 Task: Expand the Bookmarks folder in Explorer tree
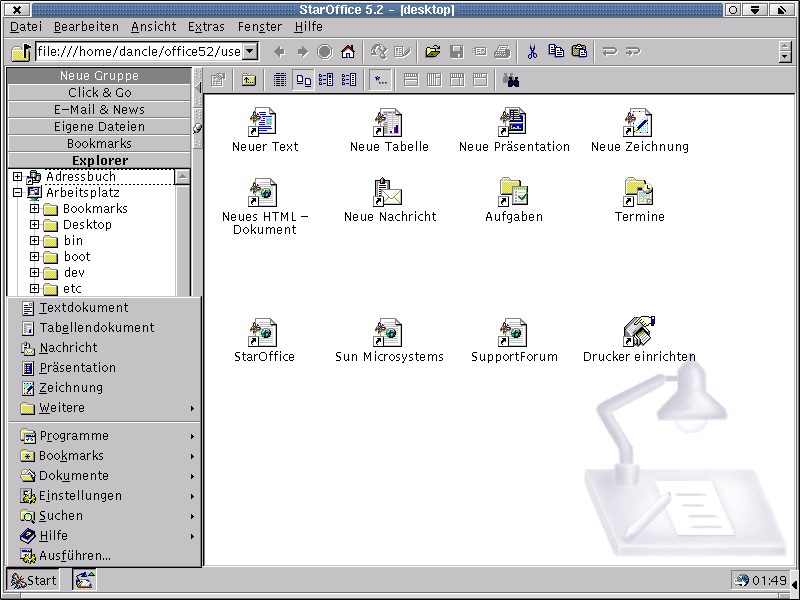[x=34, y=209]
